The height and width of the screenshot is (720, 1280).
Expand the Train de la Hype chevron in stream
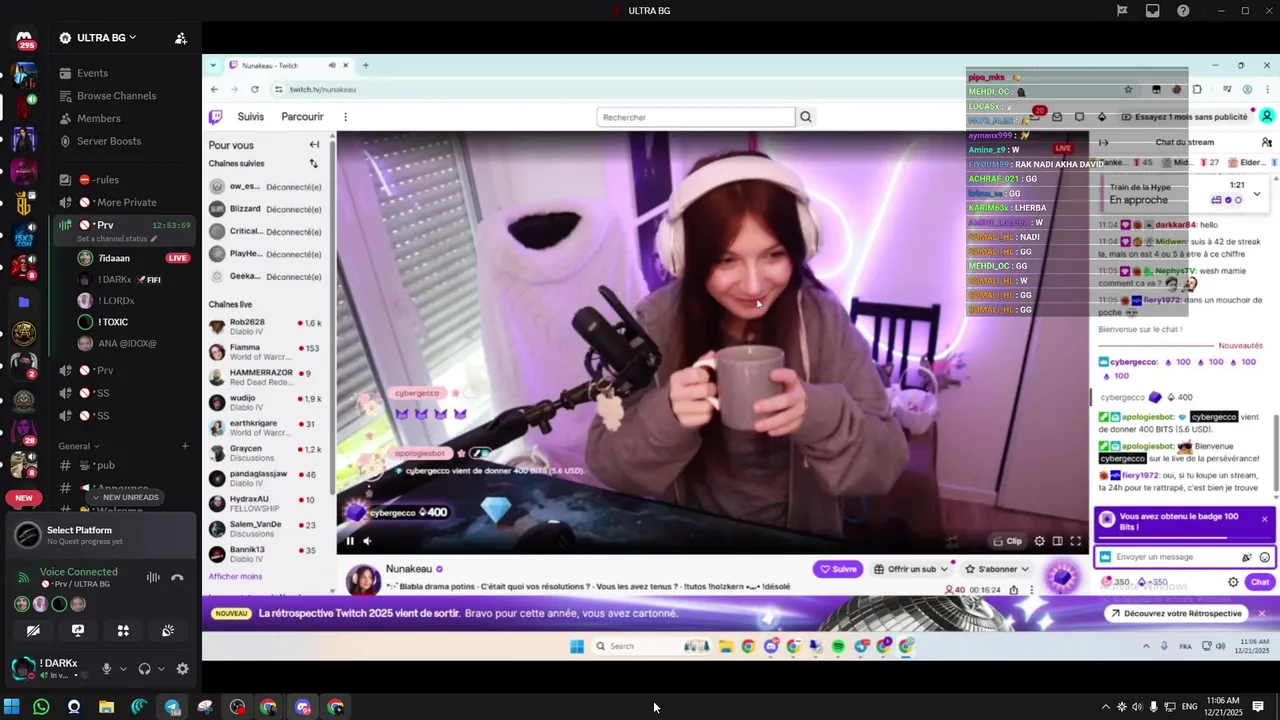(1257, 194)
